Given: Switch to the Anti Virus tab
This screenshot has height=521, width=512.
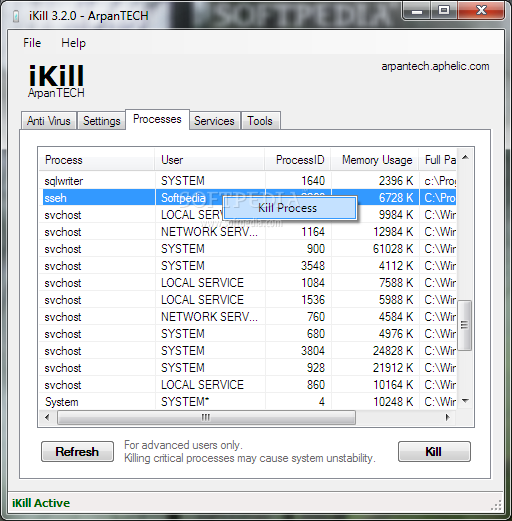Looking at the screenshot, I should [49, 121].
